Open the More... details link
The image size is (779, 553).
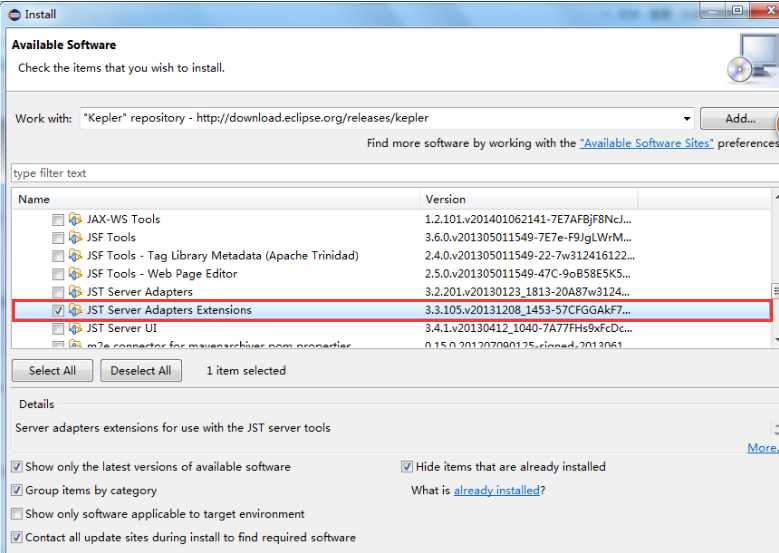click(x=763, y=448)
